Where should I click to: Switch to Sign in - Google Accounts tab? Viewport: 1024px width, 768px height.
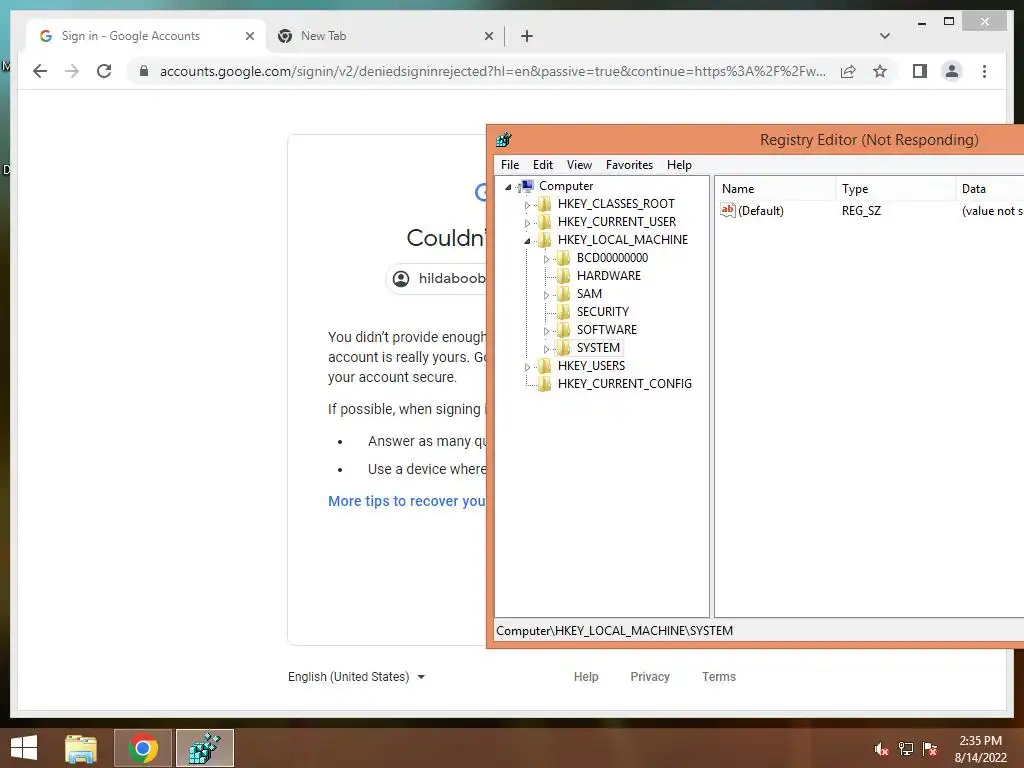click(x=145, y=36)
